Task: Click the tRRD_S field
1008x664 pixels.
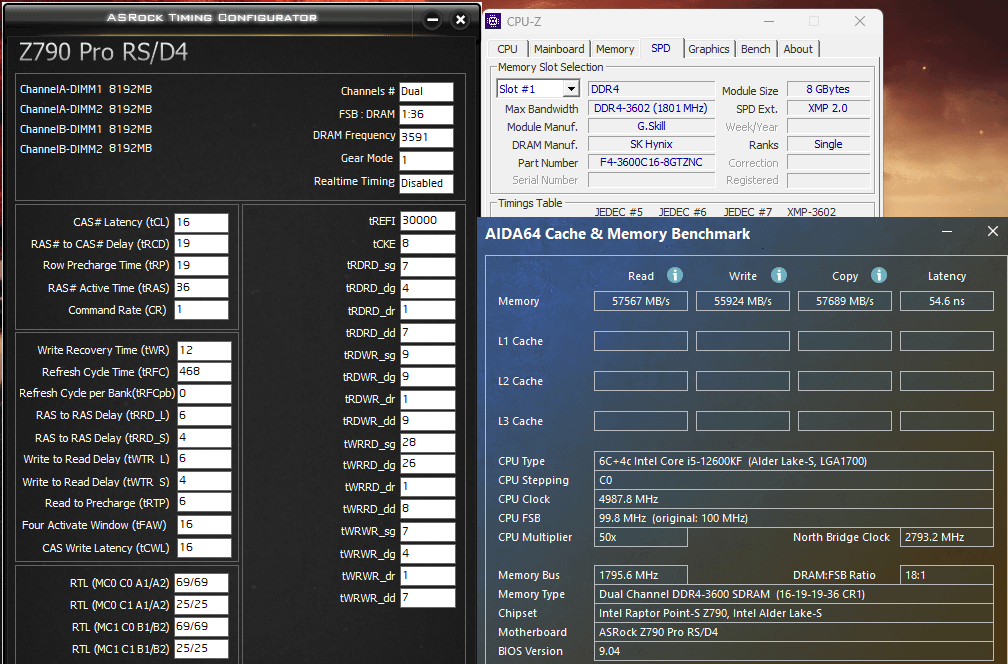Action: (204, 438)
